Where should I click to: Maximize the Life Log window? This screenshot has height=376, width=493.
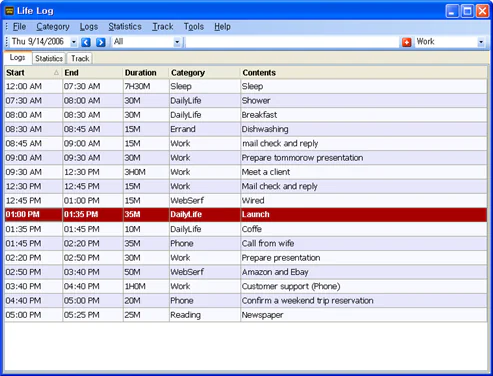click(x=467, y=11)
